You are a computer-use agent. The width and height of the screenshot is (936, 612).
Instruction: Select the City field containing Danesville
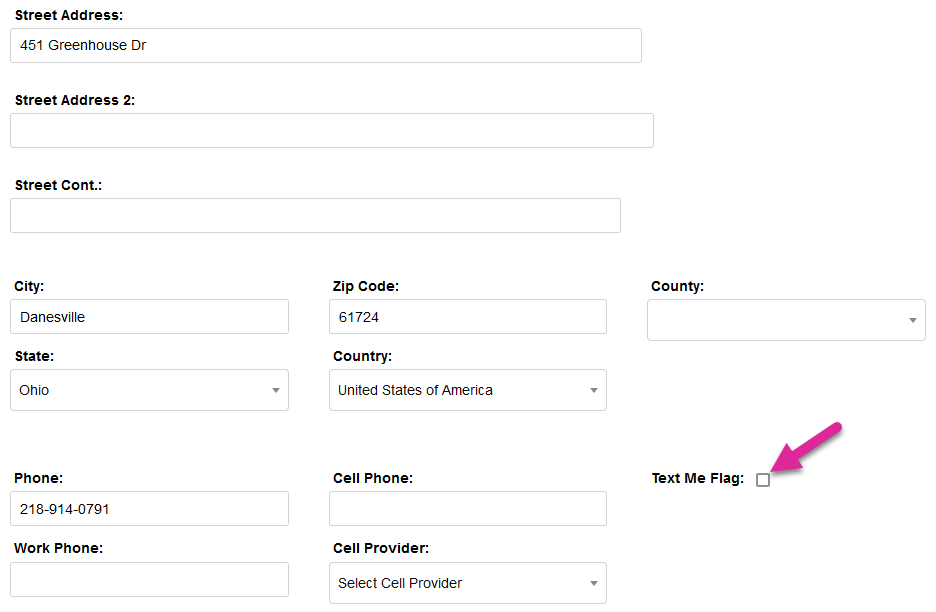pyautogui.click(x=150, y=317)
